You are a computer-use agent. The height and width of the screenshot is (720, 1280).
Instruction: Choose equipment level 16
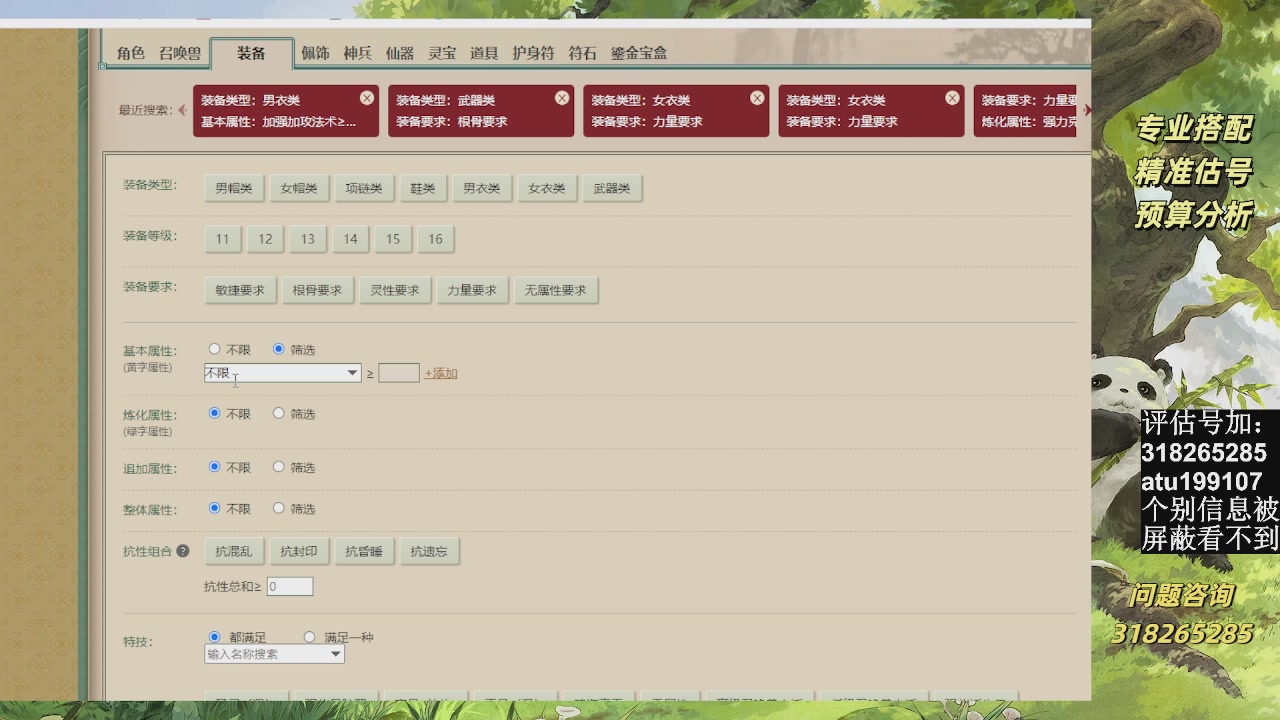pos(434,239)
